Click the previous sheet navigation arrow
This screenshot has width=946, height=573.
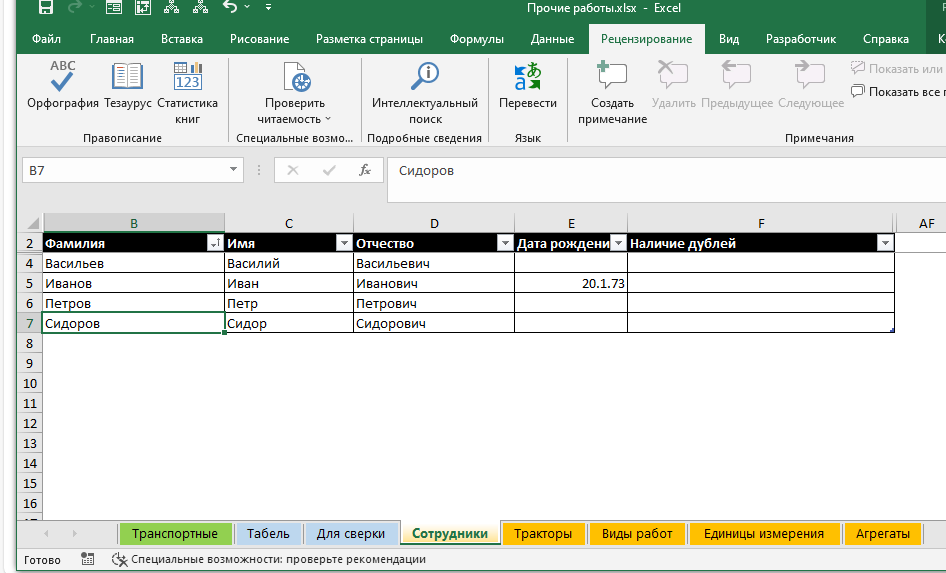coord(46,533)
